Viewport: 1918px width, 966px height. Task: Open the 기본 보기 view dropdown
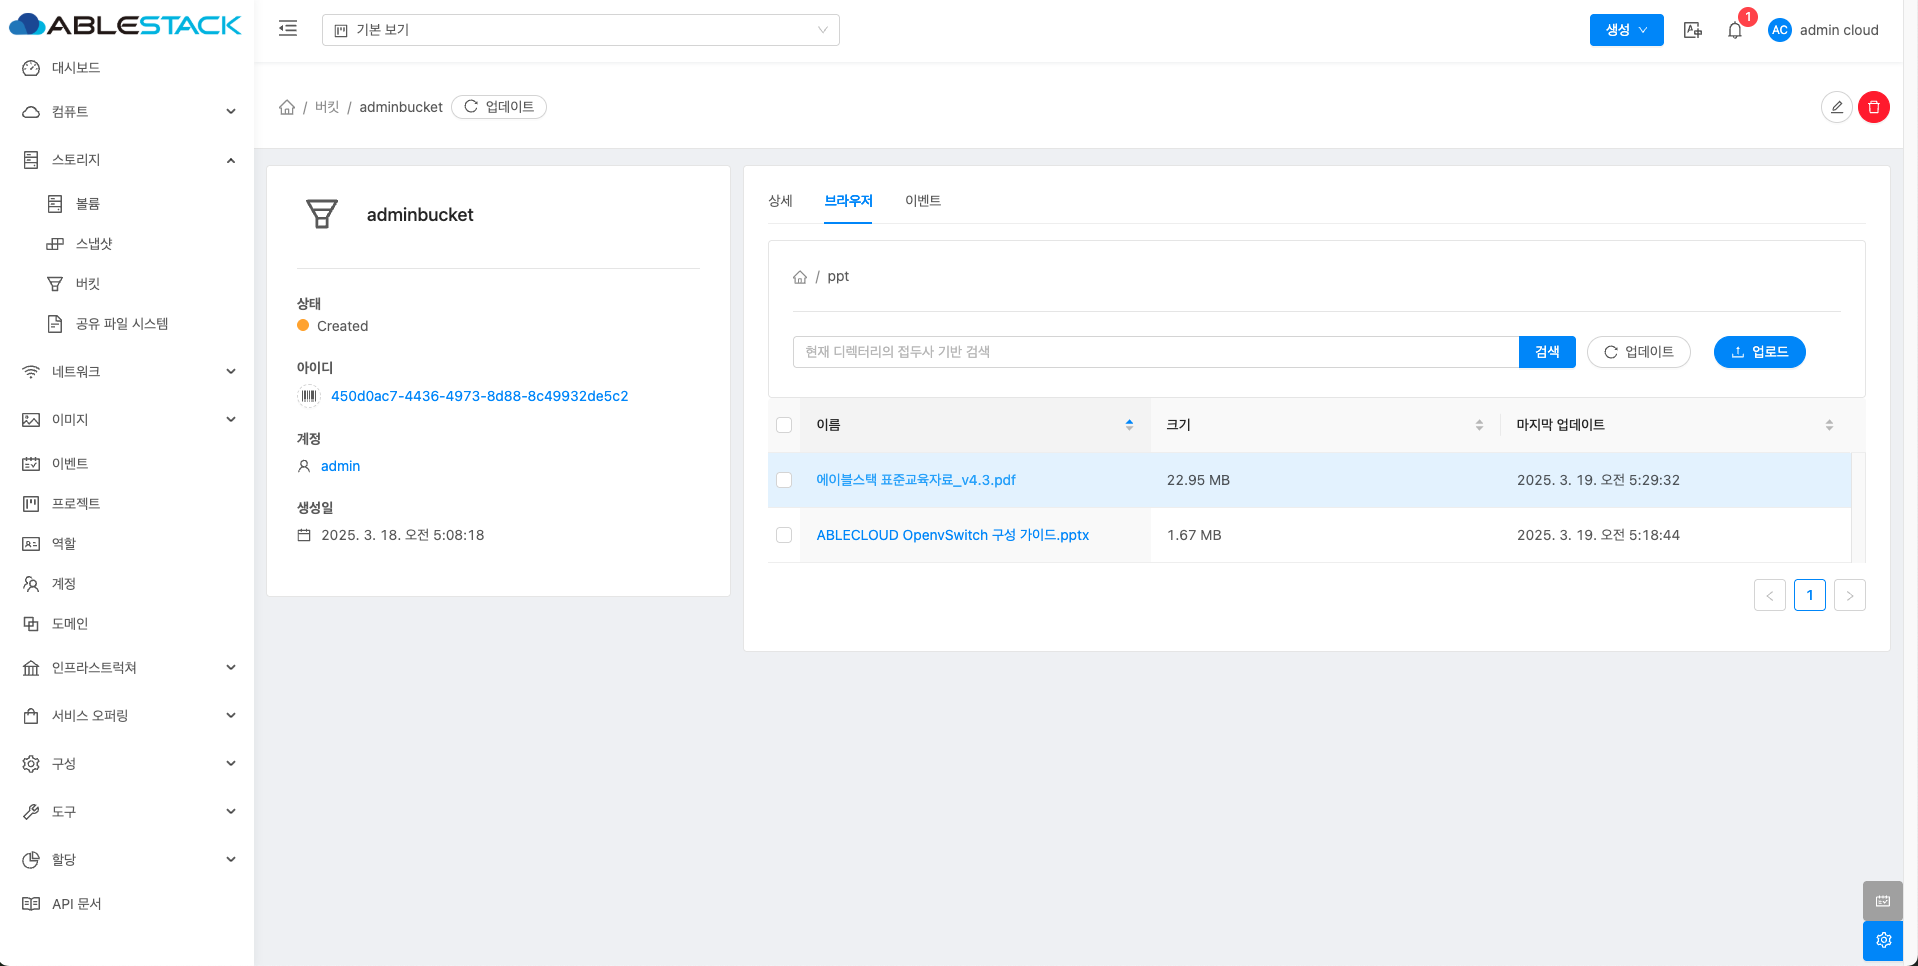tap(580, 30)
